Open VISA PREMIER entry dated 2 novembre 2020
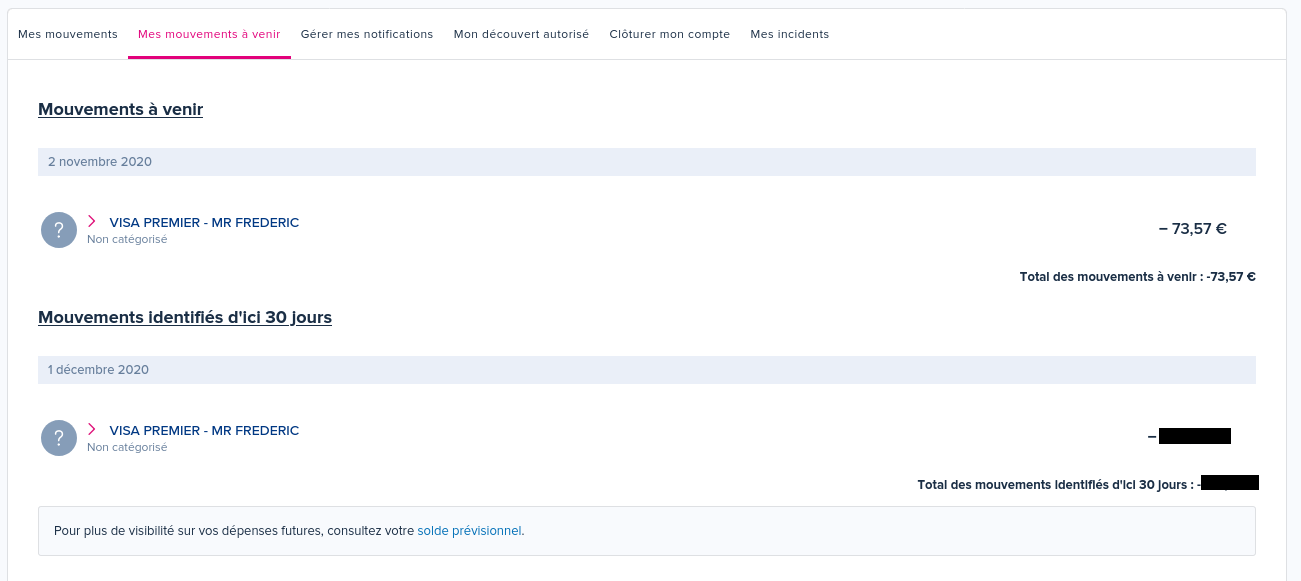Viewport: 1301px width, 581px height. [204, 223]
